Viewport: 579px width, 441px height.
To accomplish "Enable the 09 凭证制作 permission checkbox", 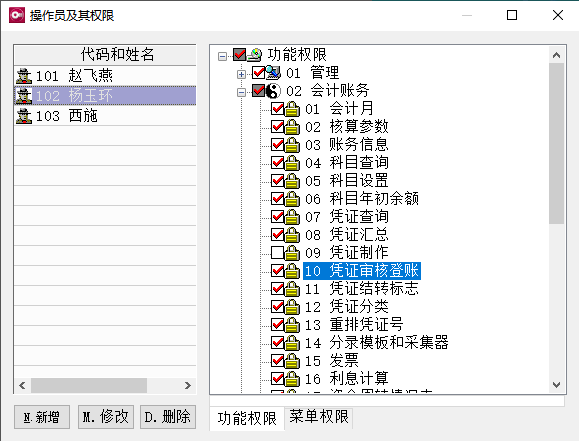I will (277, 253).
